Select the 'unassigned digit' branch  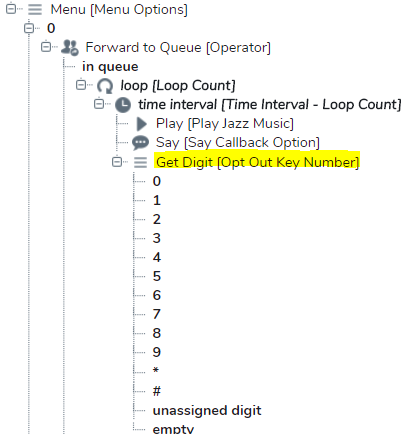(207, 411)
